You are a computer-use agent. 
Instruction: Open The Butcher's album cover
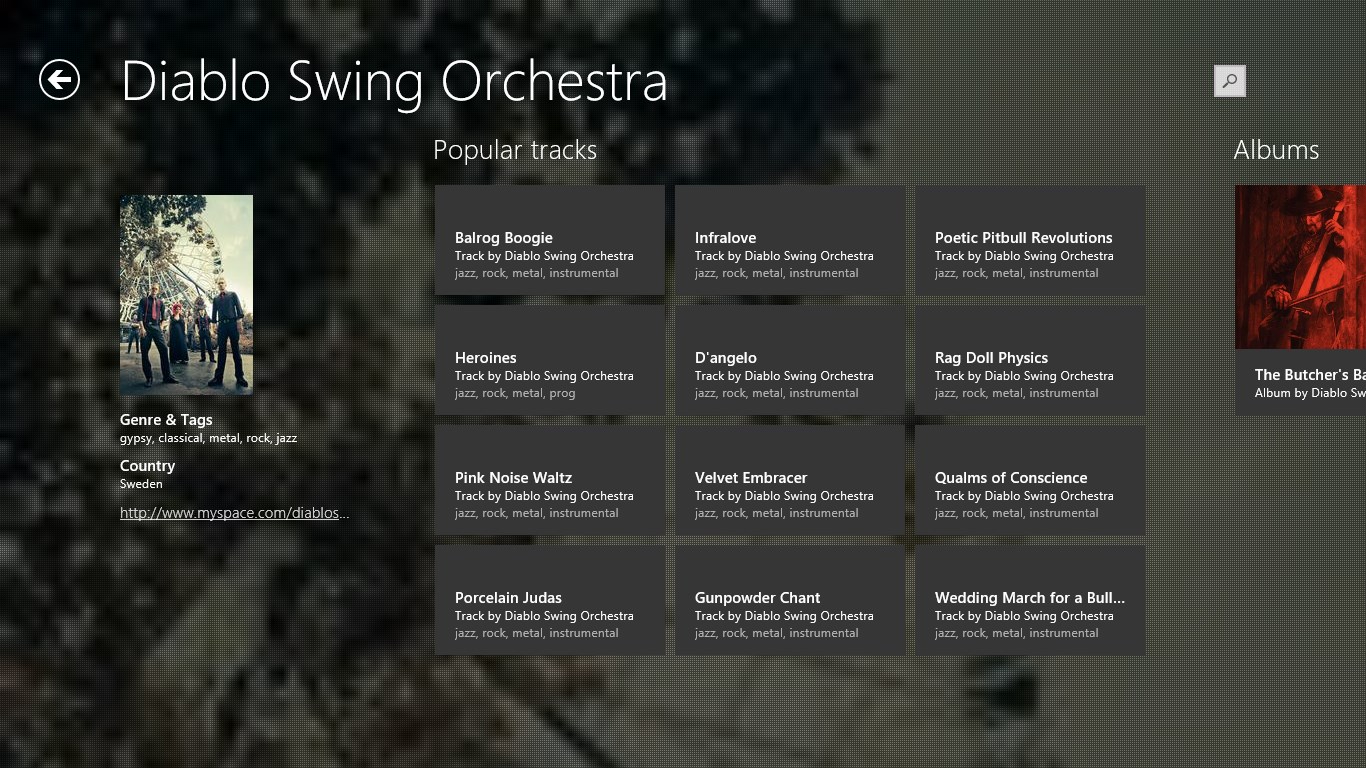(1300, 267)
